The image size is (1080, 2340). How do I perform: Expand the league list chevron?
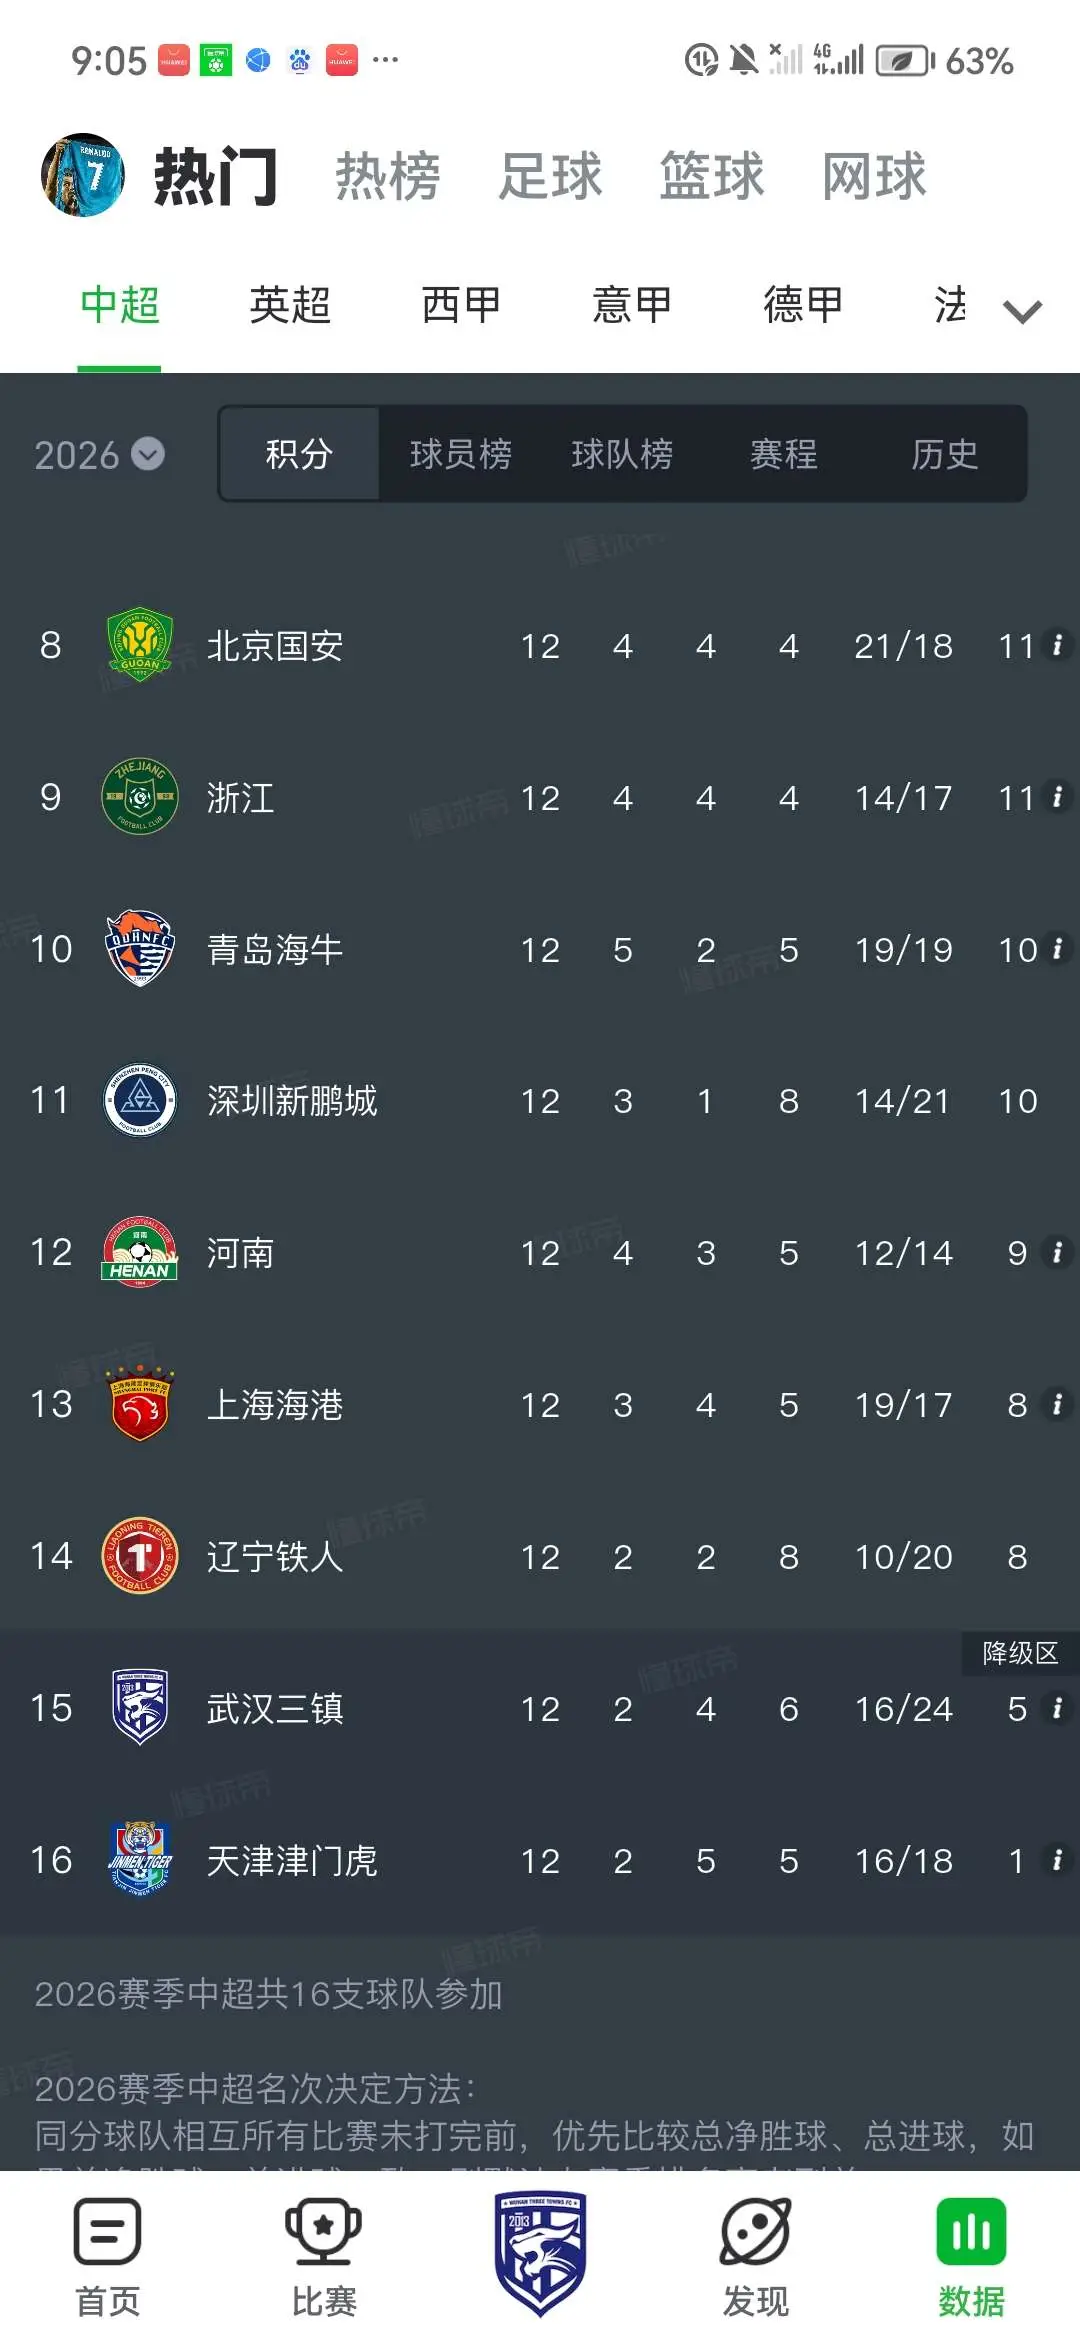pos(1022,311)
